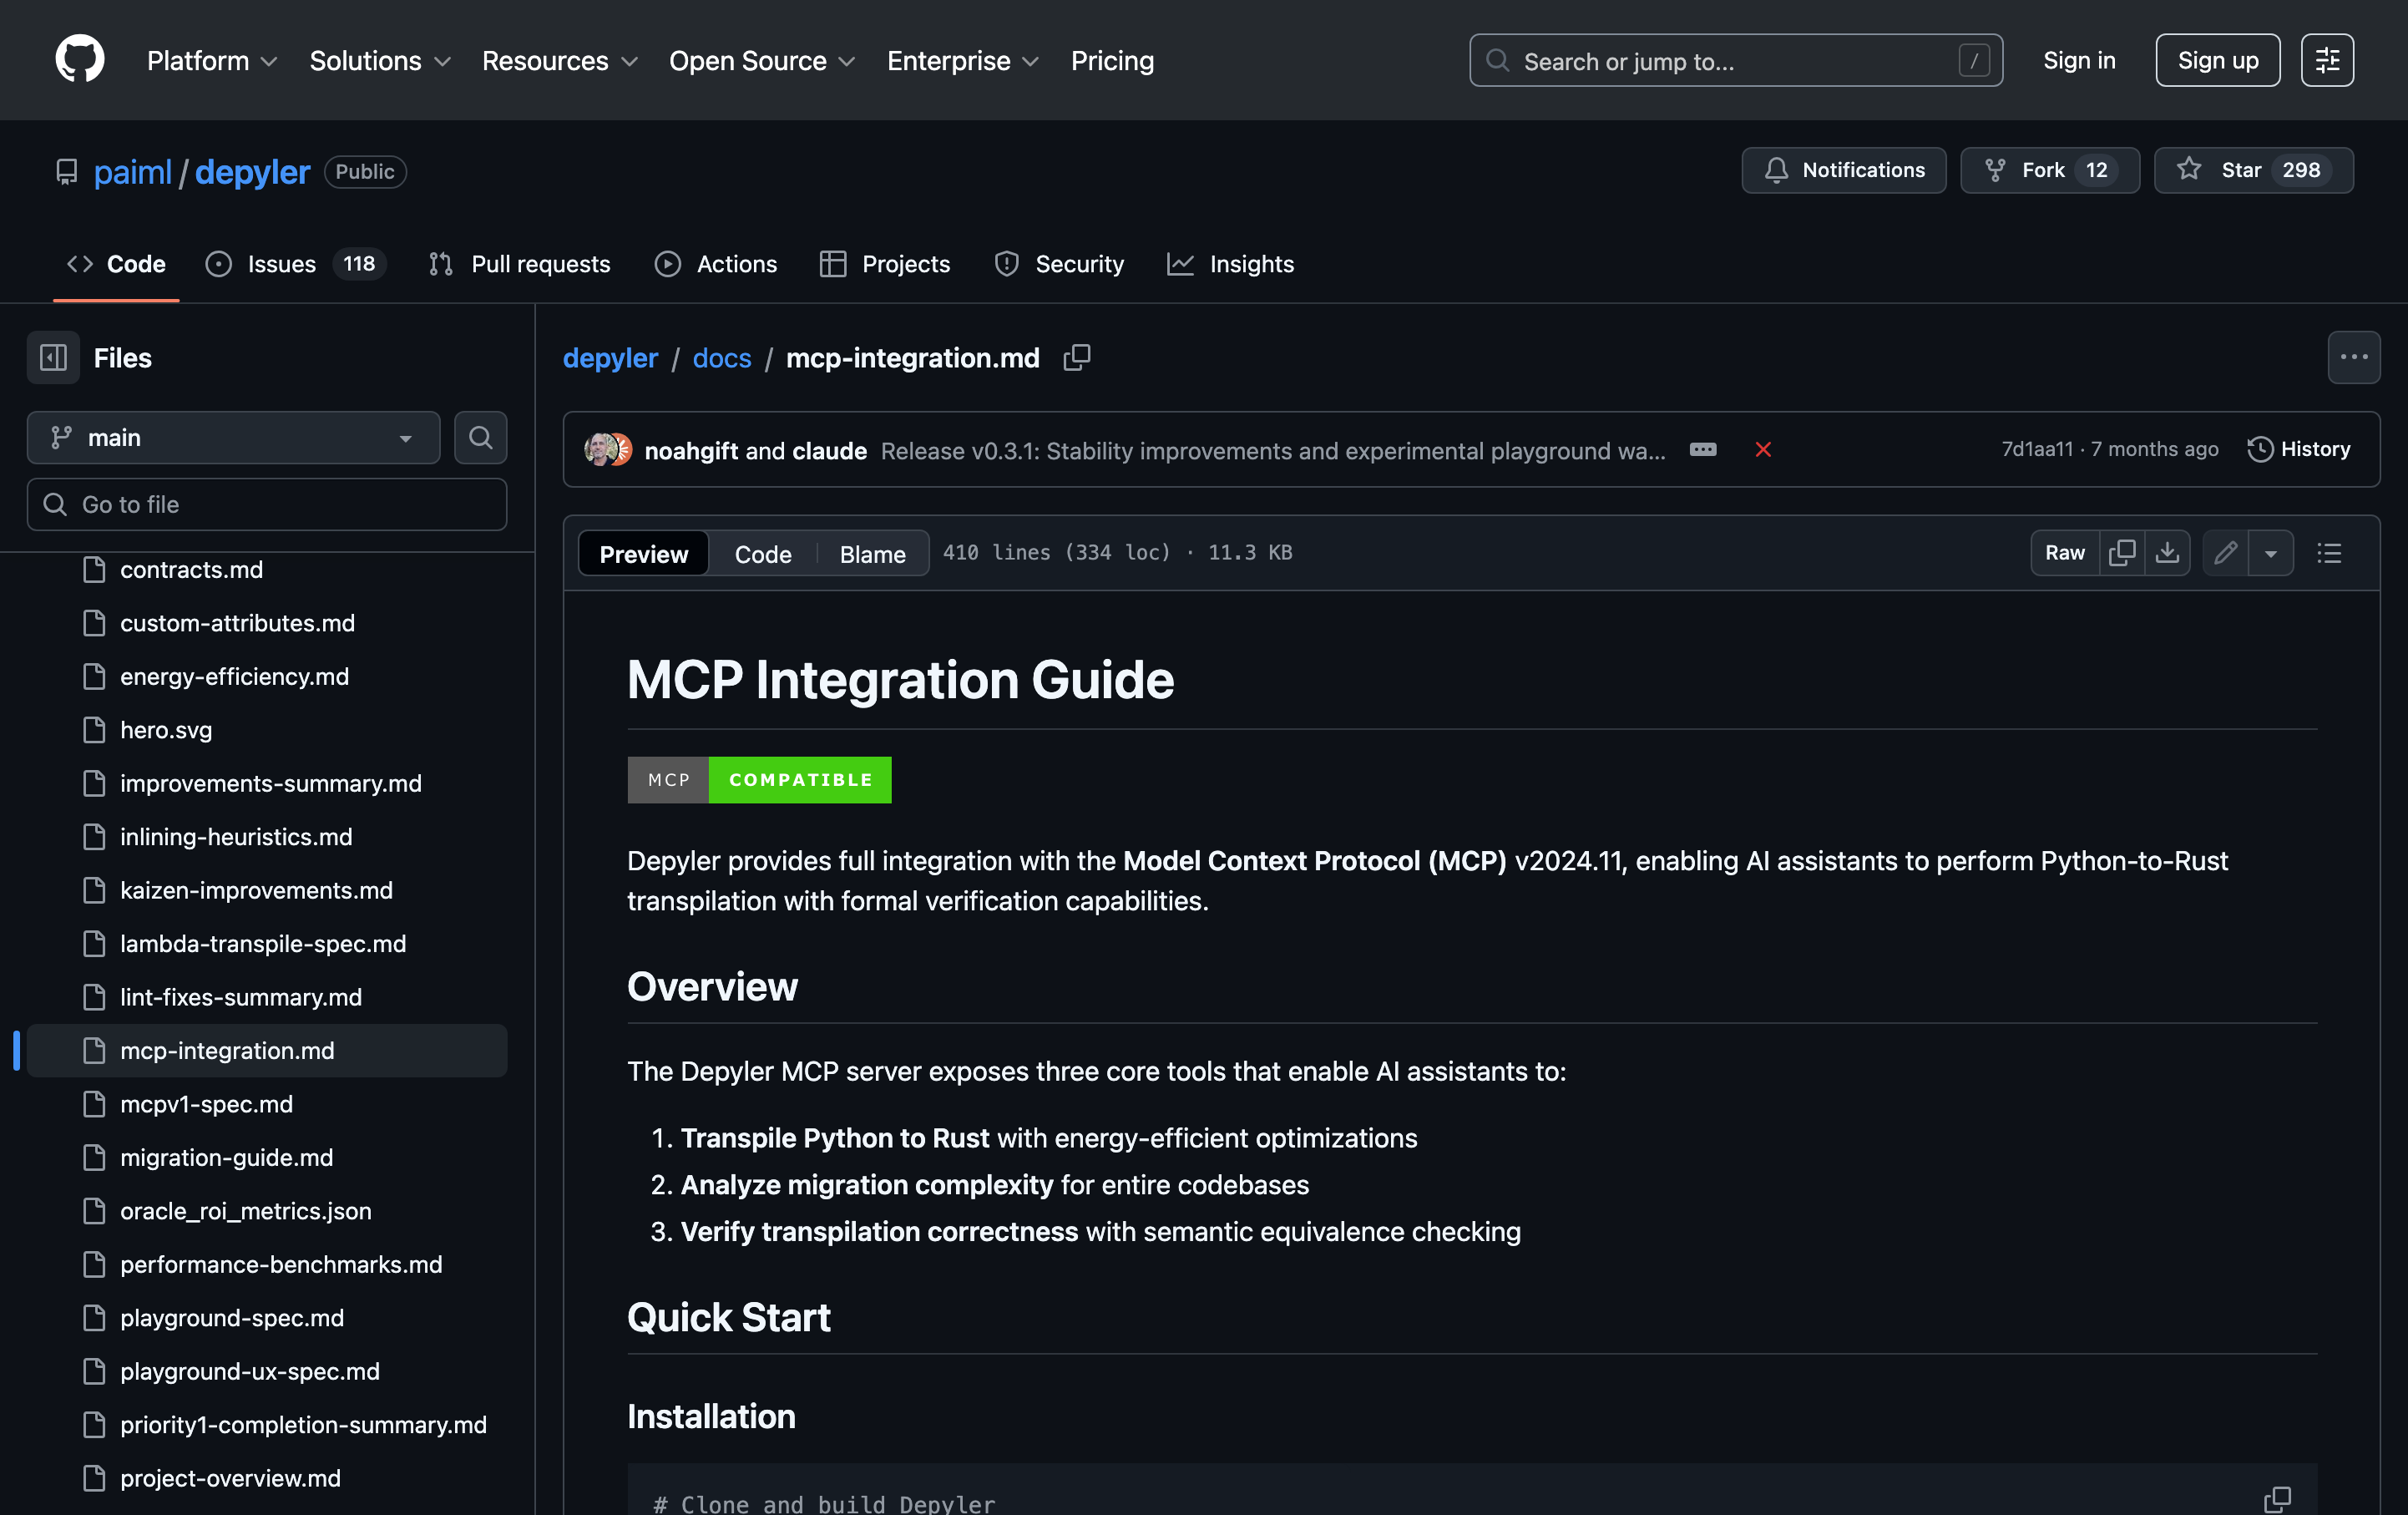Click the Go to file search field
The height and width of the screenshot is (1515, 2408).
(x=267, y=505)
